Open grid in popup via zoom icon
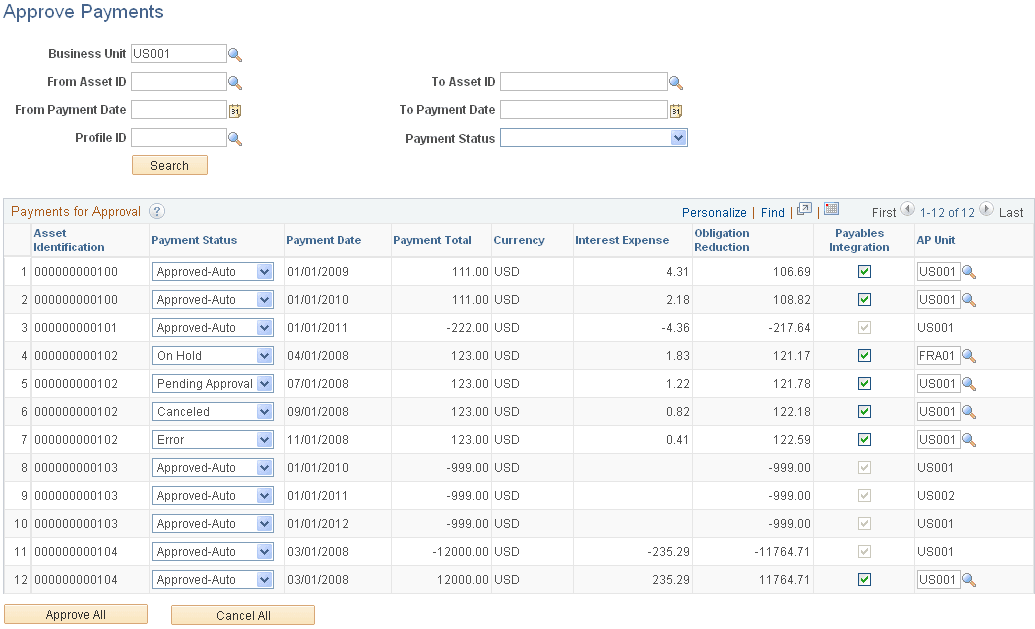The width and height of the screenshot is (1035, 629). pyautogui.click(x=804, y=212)
